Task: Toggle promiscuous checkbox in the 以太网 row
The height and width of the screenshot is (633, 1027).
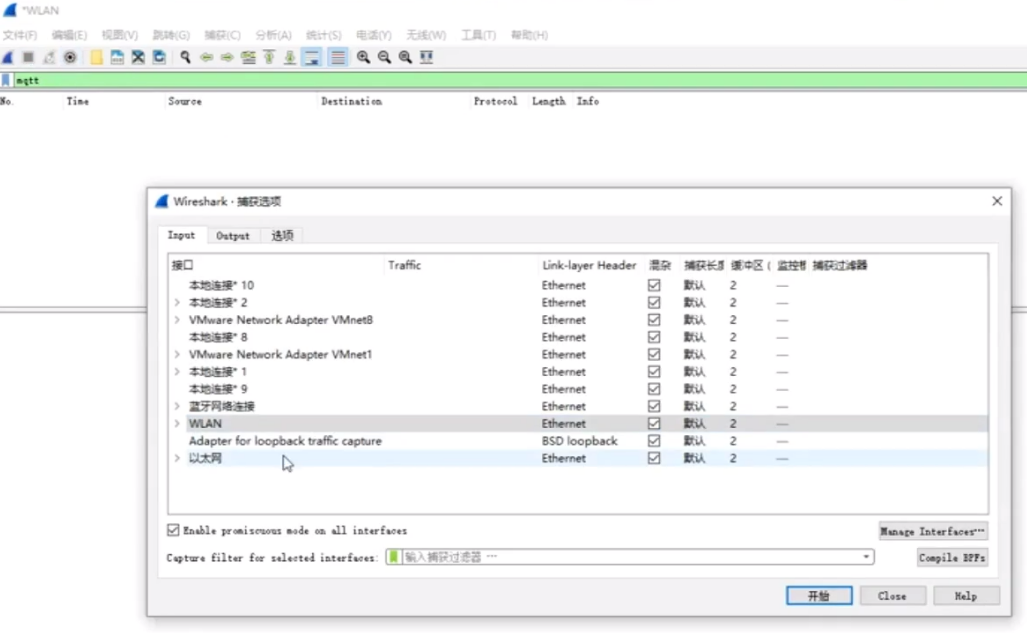Action: click(x=654, y=459)
